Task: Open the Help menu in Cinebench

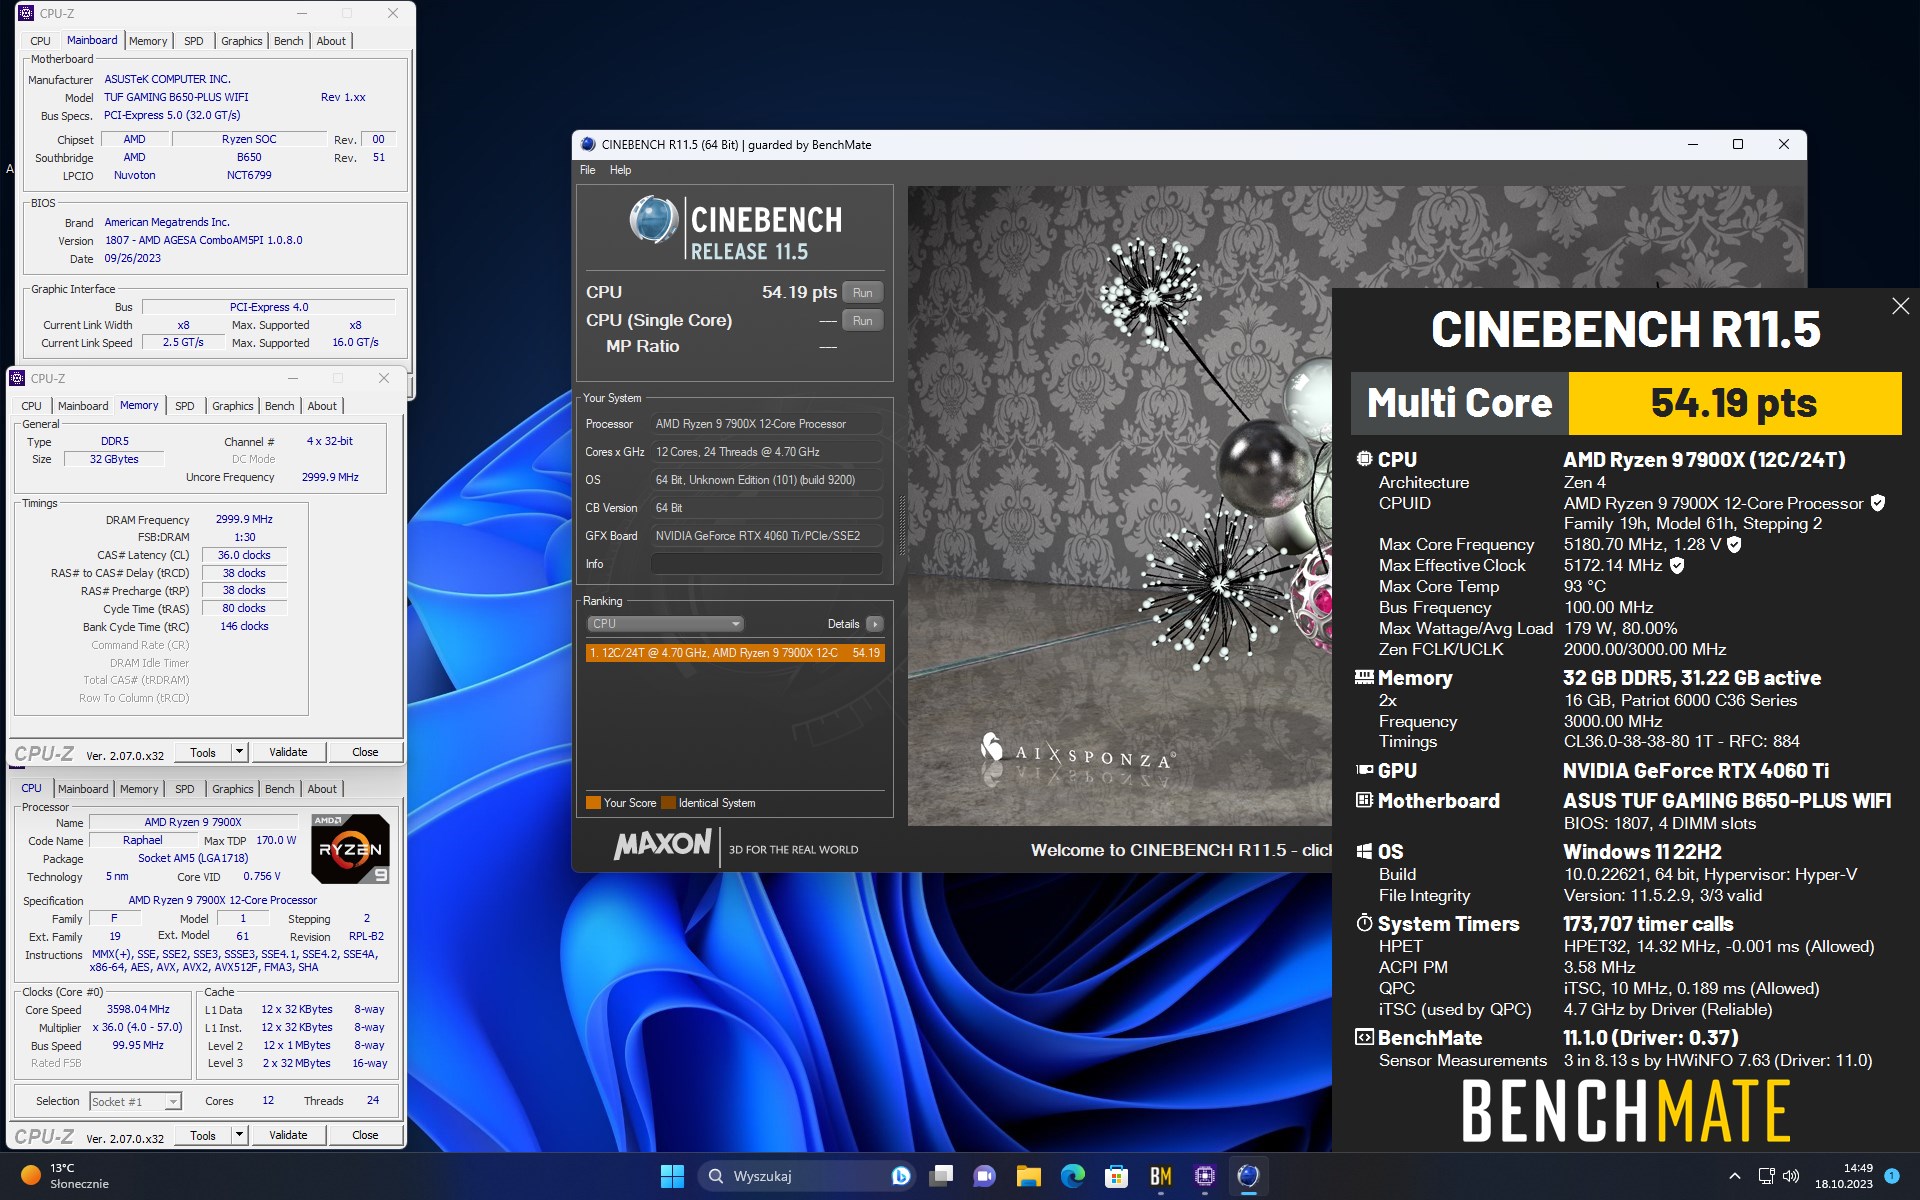Action: click(x=621, y=170)
